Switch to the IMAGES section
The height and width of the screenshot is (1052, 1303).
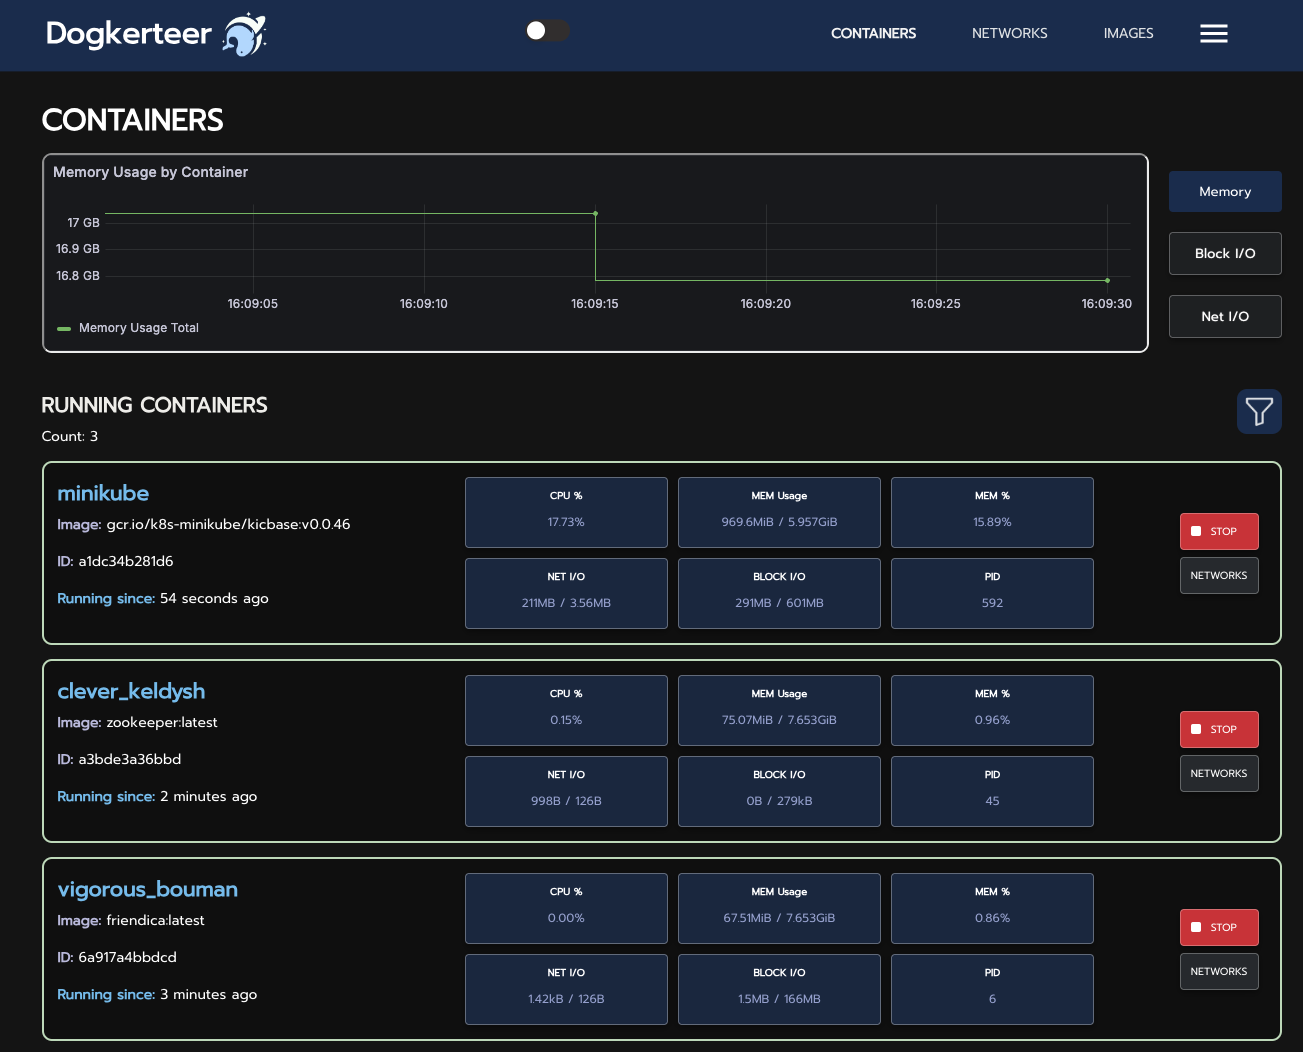1128,33
